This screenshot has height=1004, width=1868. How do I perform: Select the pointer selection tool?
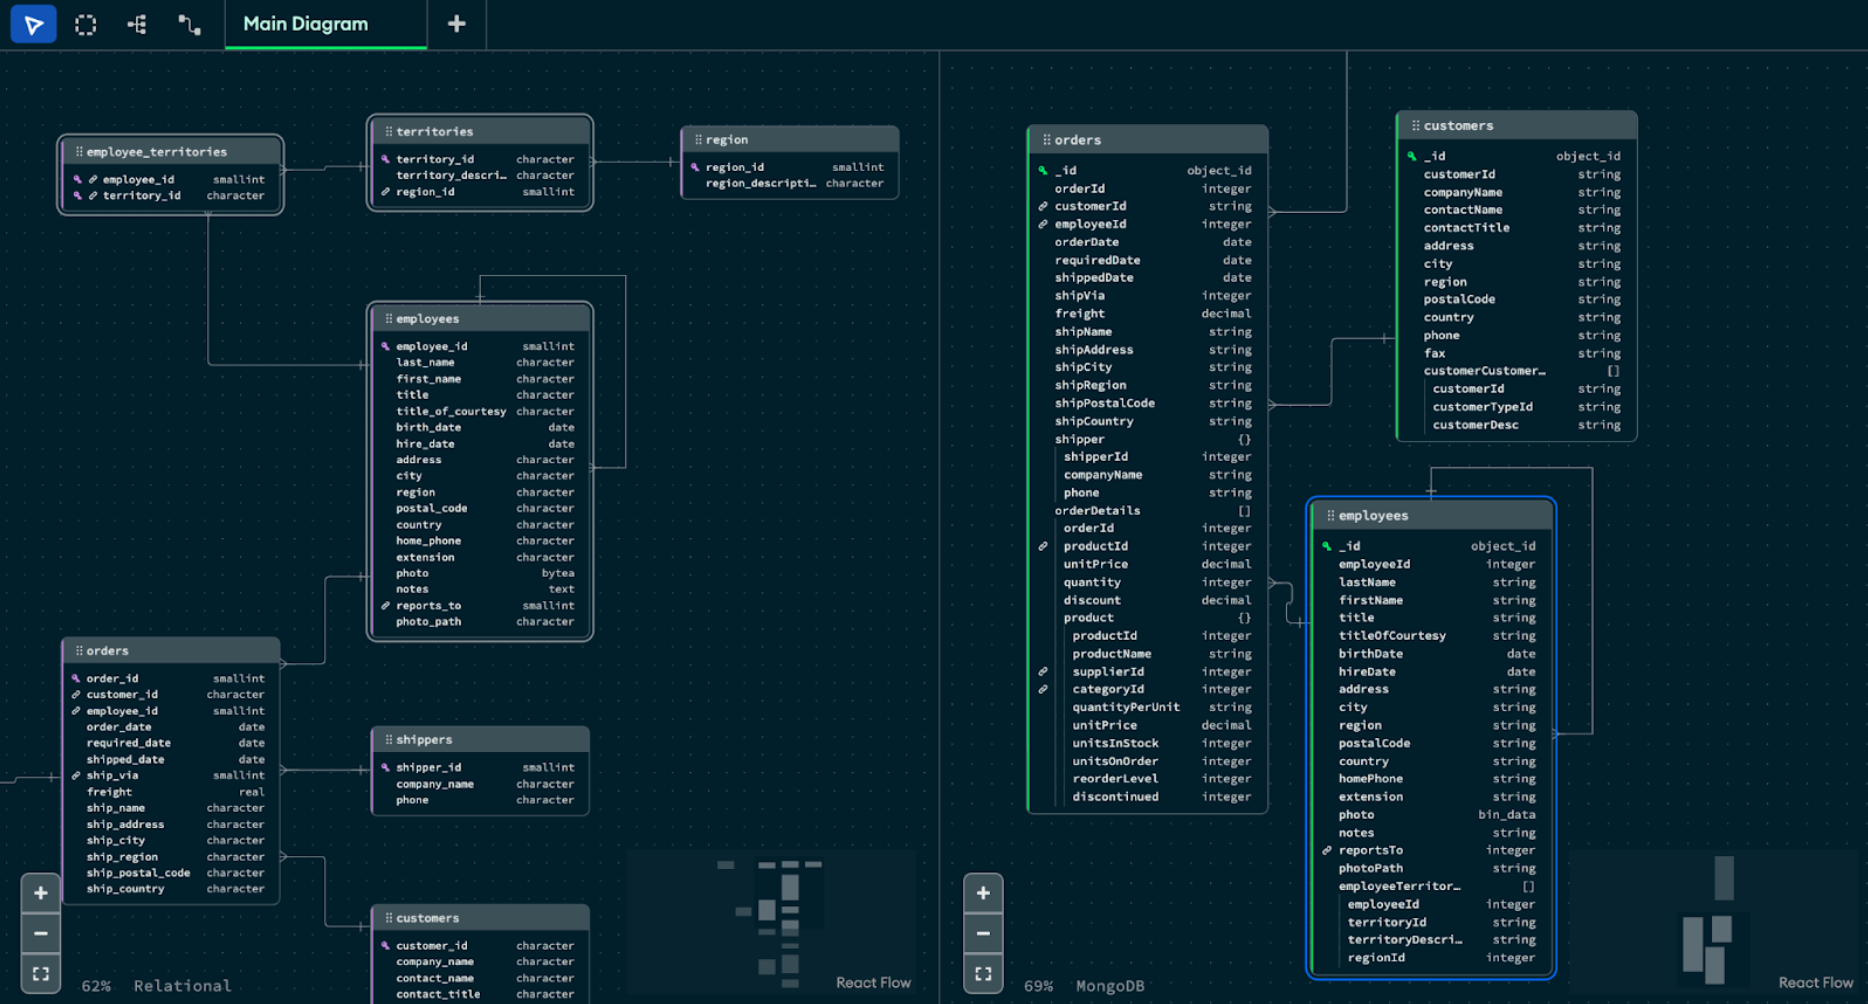tap(33, 23)
